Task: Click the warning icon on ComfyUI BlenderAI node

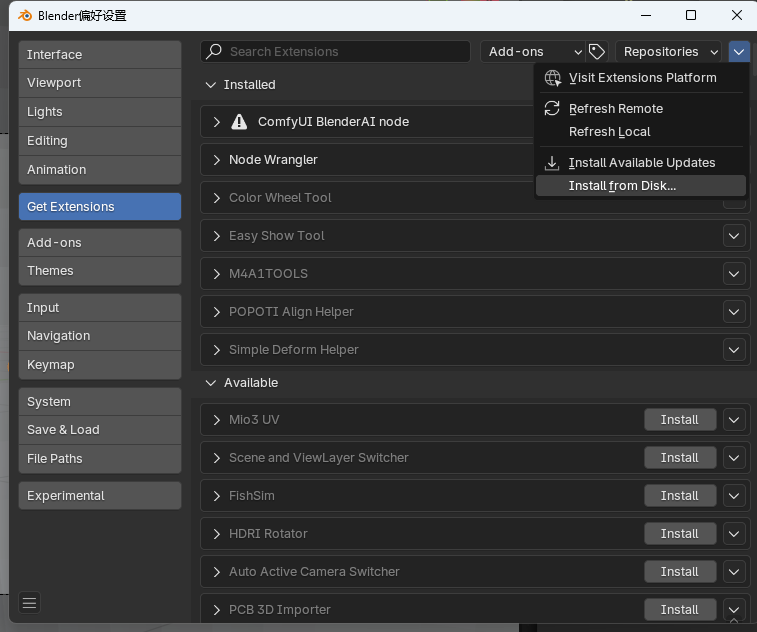Action: [239, 122]
